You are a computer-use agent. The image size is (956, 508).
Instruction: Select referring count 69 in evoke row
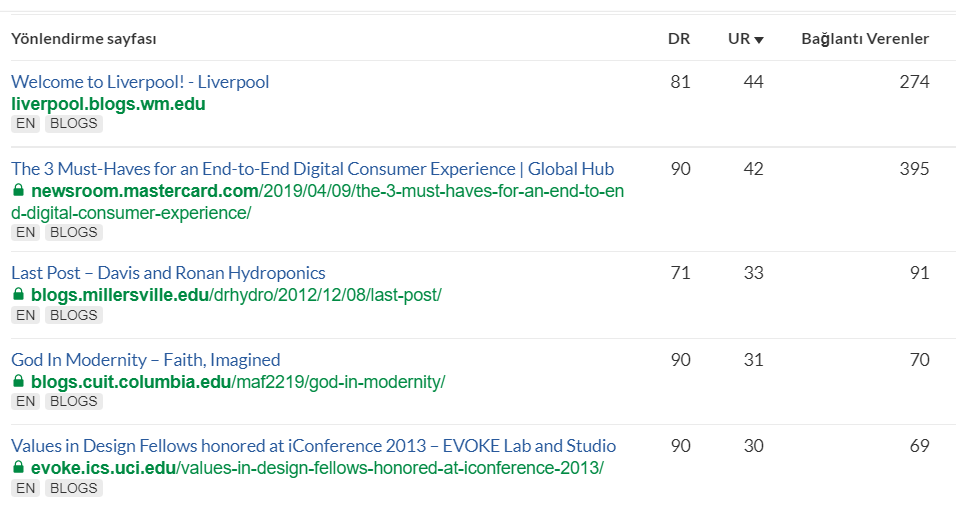(919, 446)
